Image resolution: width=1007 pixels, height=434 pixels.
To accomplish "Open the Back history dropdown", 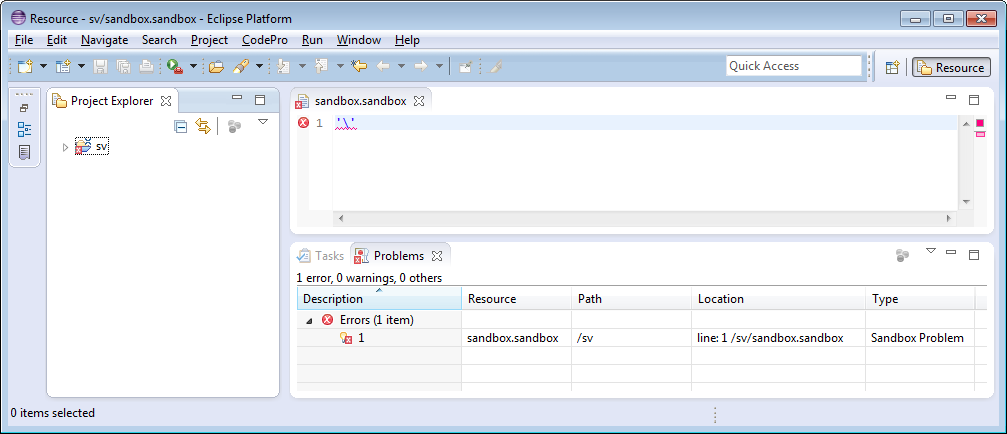I will (x=401, y=66).
